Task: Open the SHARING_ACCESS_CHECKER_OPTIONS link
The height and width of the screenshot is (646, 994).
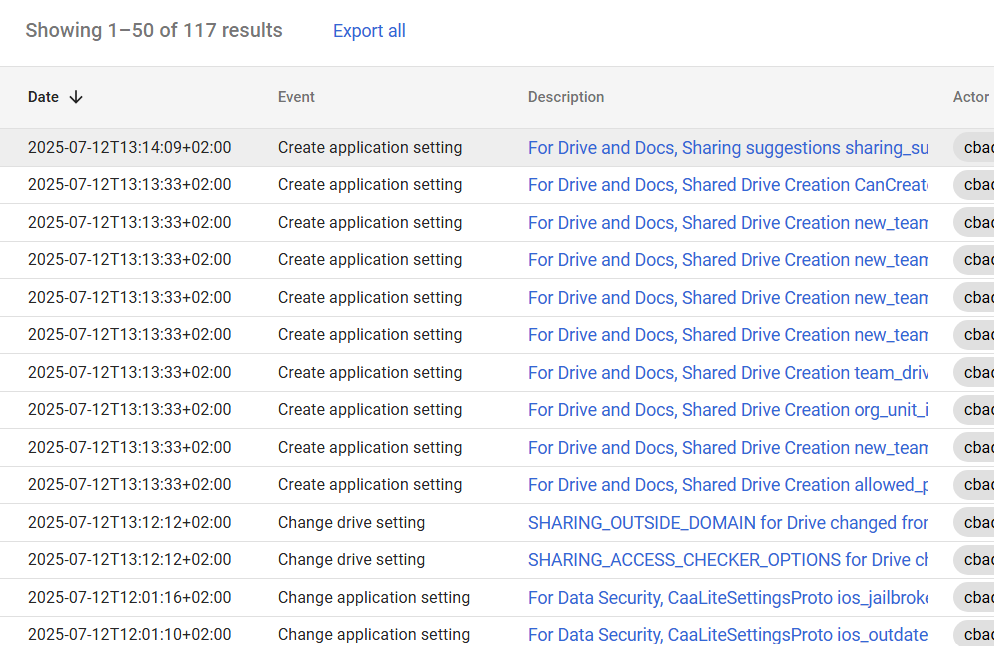Action: click(727, 560)
